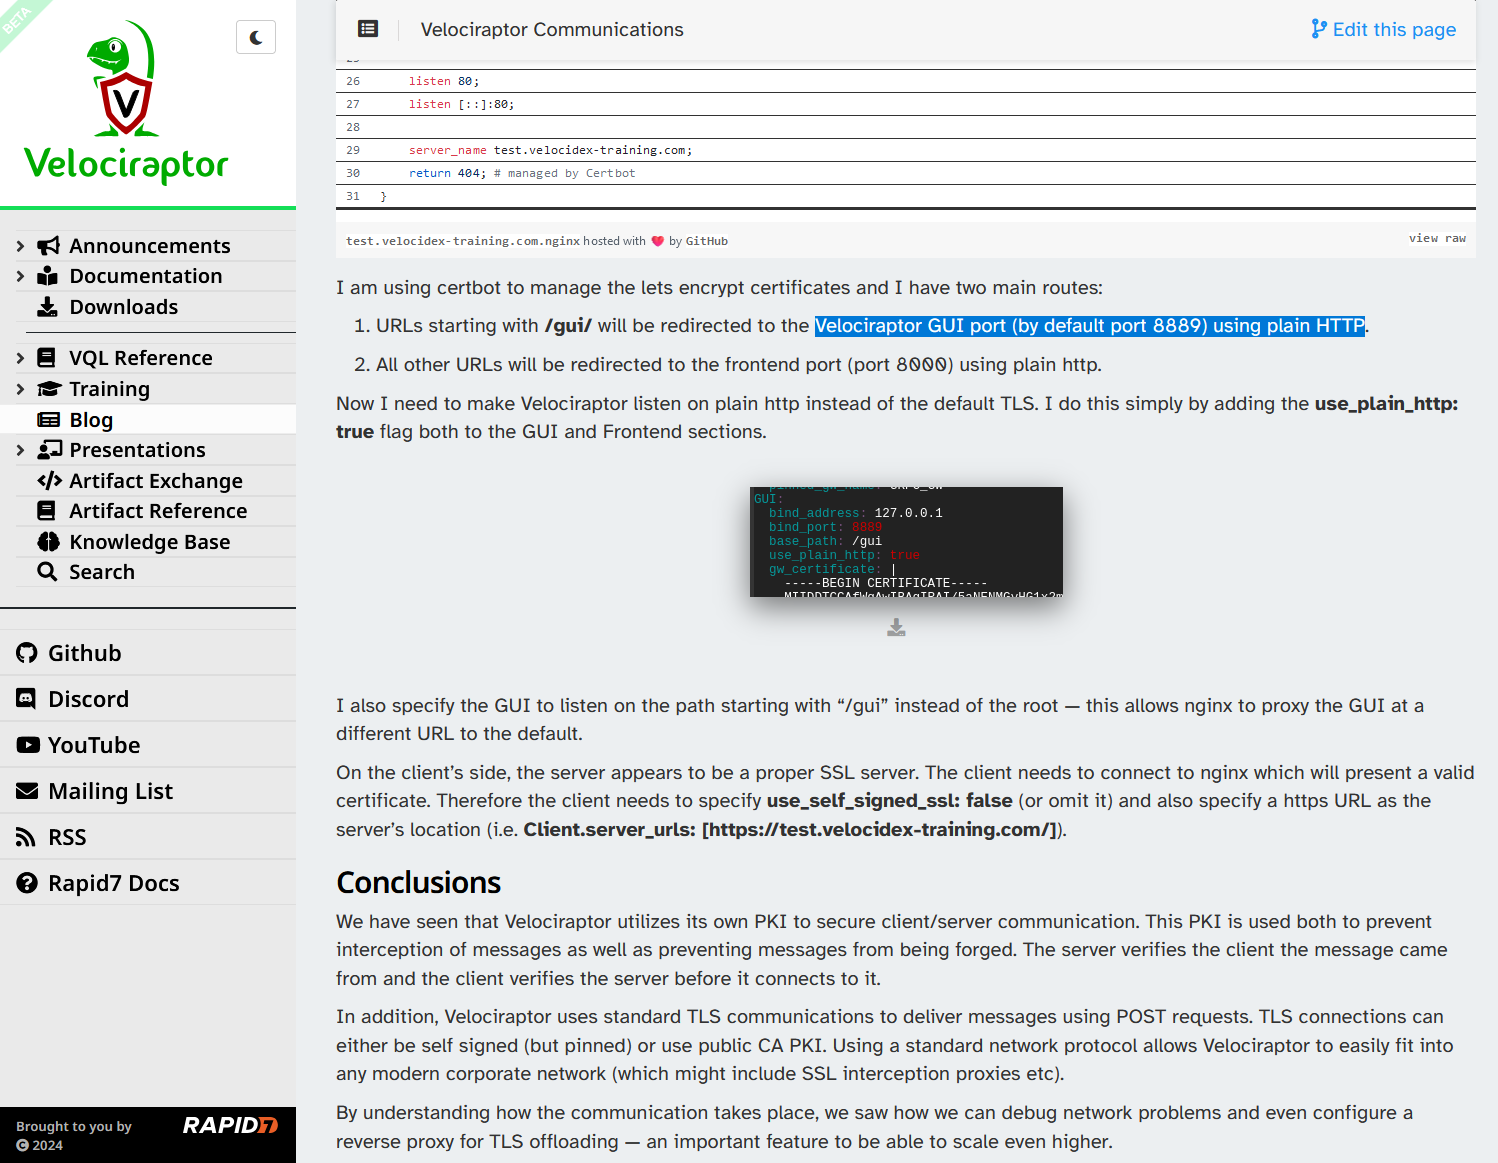Click the RSS feed icon
This screenshot has width=1498, height=1163.
pos(26,837)
